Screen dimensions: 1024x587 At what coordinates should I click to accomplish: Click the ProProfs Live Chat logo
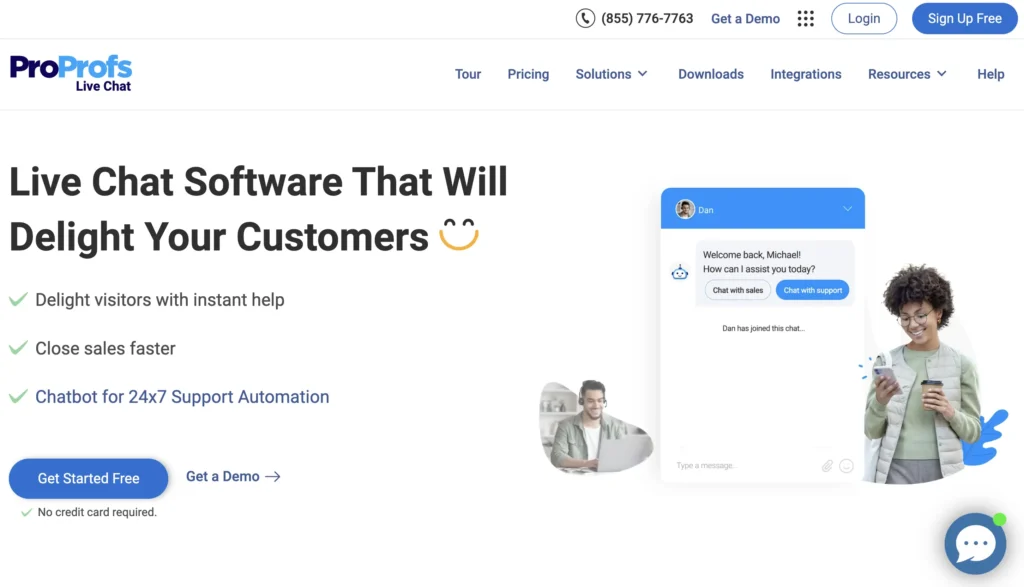coord(71,73)
